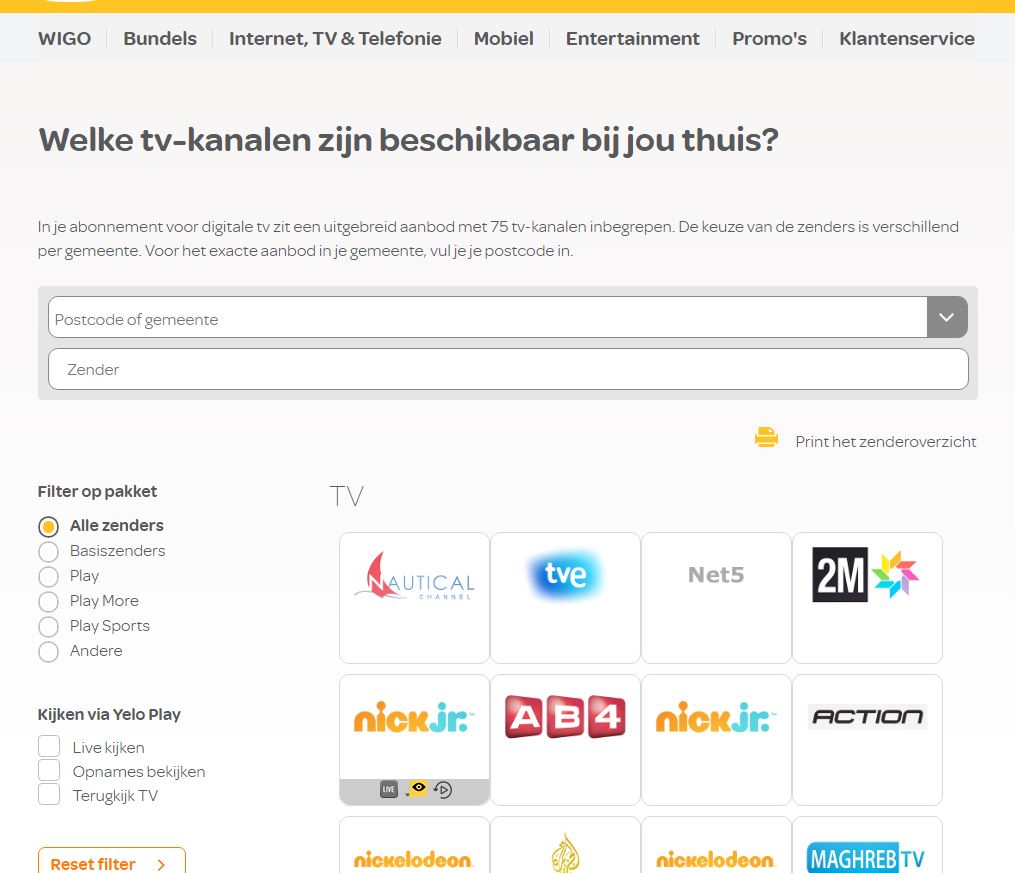Open the Al Jazeera channel card
Viewport: 1015px width, 873px height.
point(565,845)
